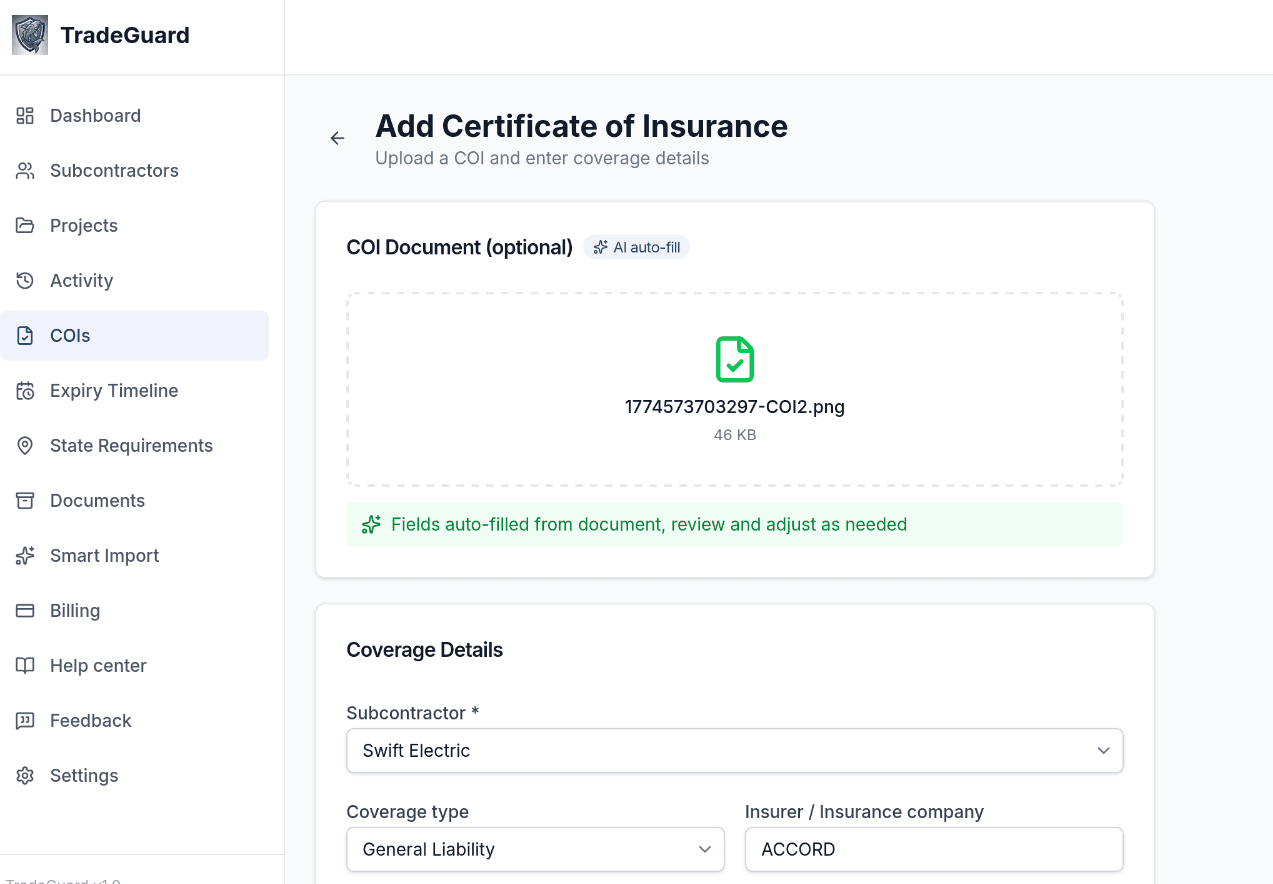Click Upload a COI and enter coverage subtitle

542,158
